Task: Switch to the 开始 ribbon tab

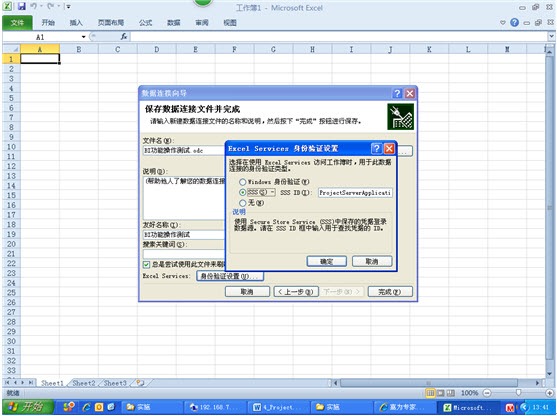Action: coord(48,23)
